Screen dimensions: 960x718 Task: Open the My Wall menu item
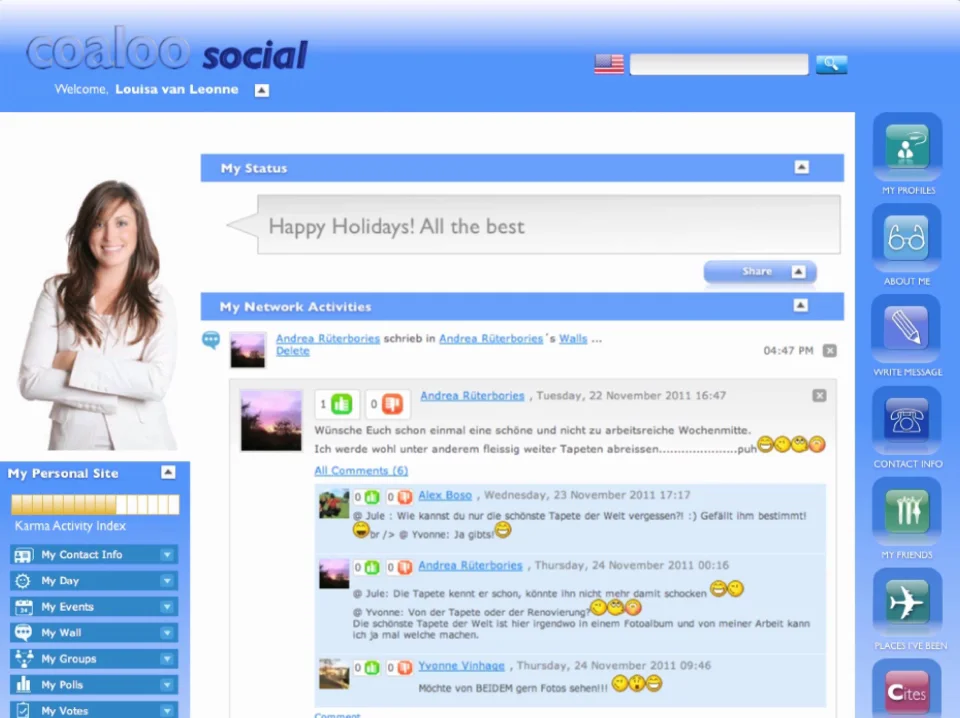tap(94, 633)
